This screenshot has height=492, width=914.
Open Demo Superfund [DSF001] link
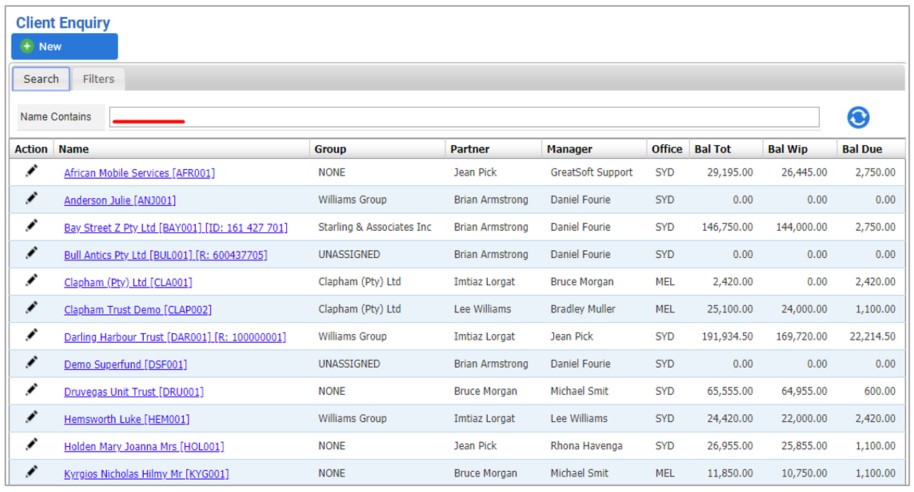point(125,365)
